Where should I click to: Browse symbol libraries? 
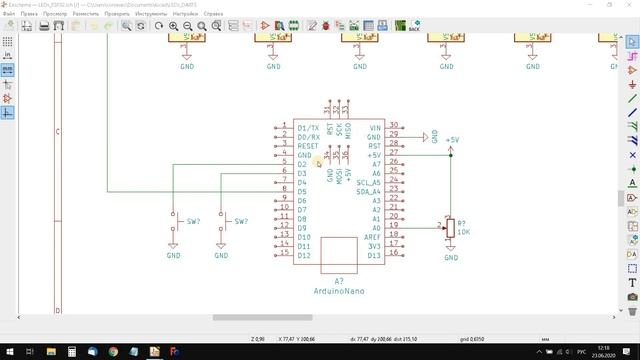click(x=279, y=26)
